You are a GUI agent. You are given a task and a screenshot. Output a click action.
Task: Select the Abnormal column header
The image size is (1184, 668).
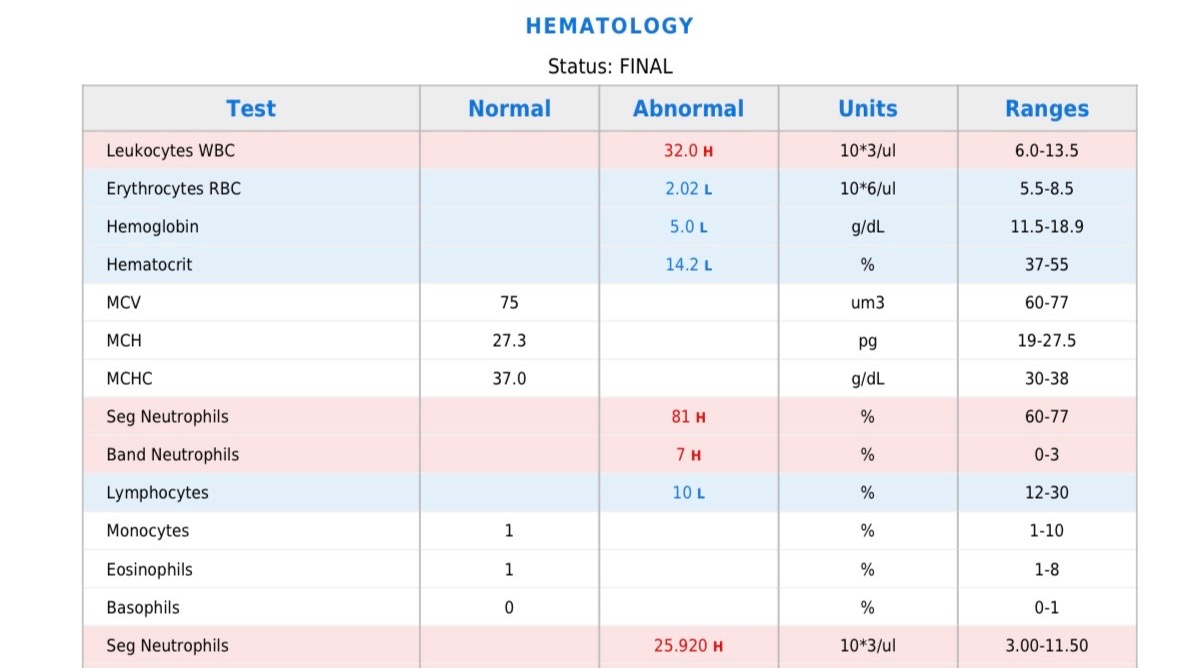click(x=688, y=109)
